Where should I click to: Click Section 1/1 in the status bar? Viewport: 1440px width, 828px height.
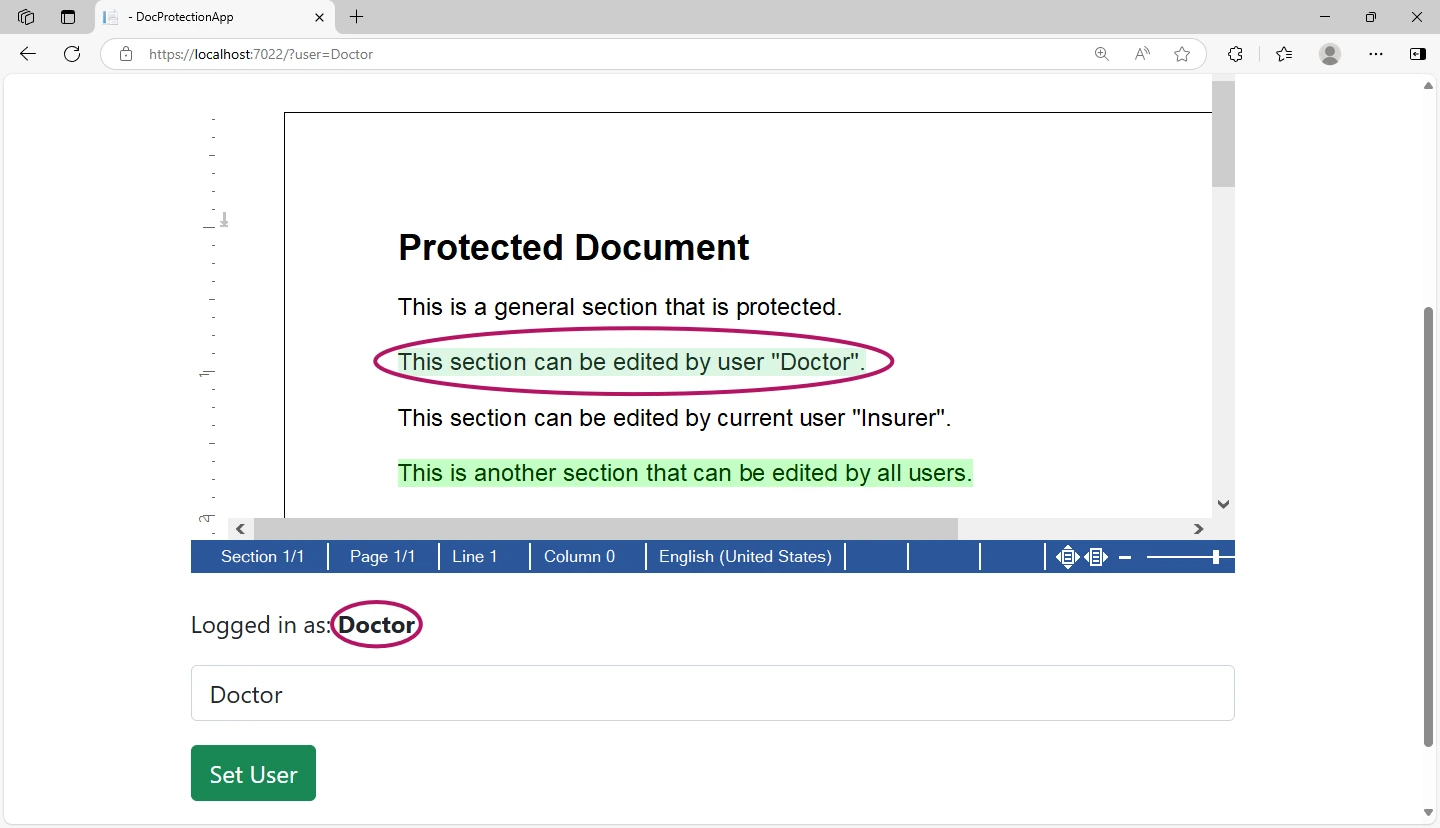(262, 557)
